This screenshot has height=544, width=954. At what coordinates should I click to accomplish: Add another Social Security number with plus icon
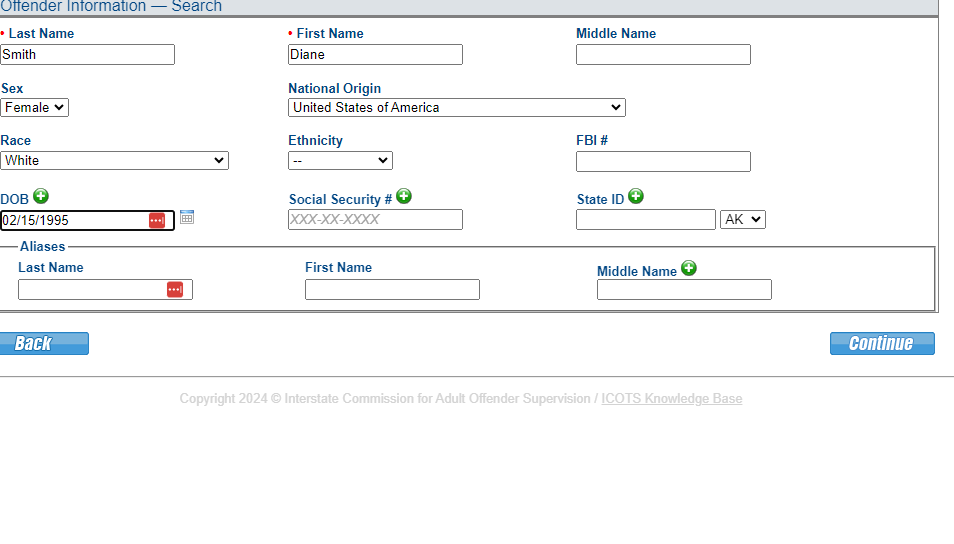pyautogui.click(x=404, y=197)
